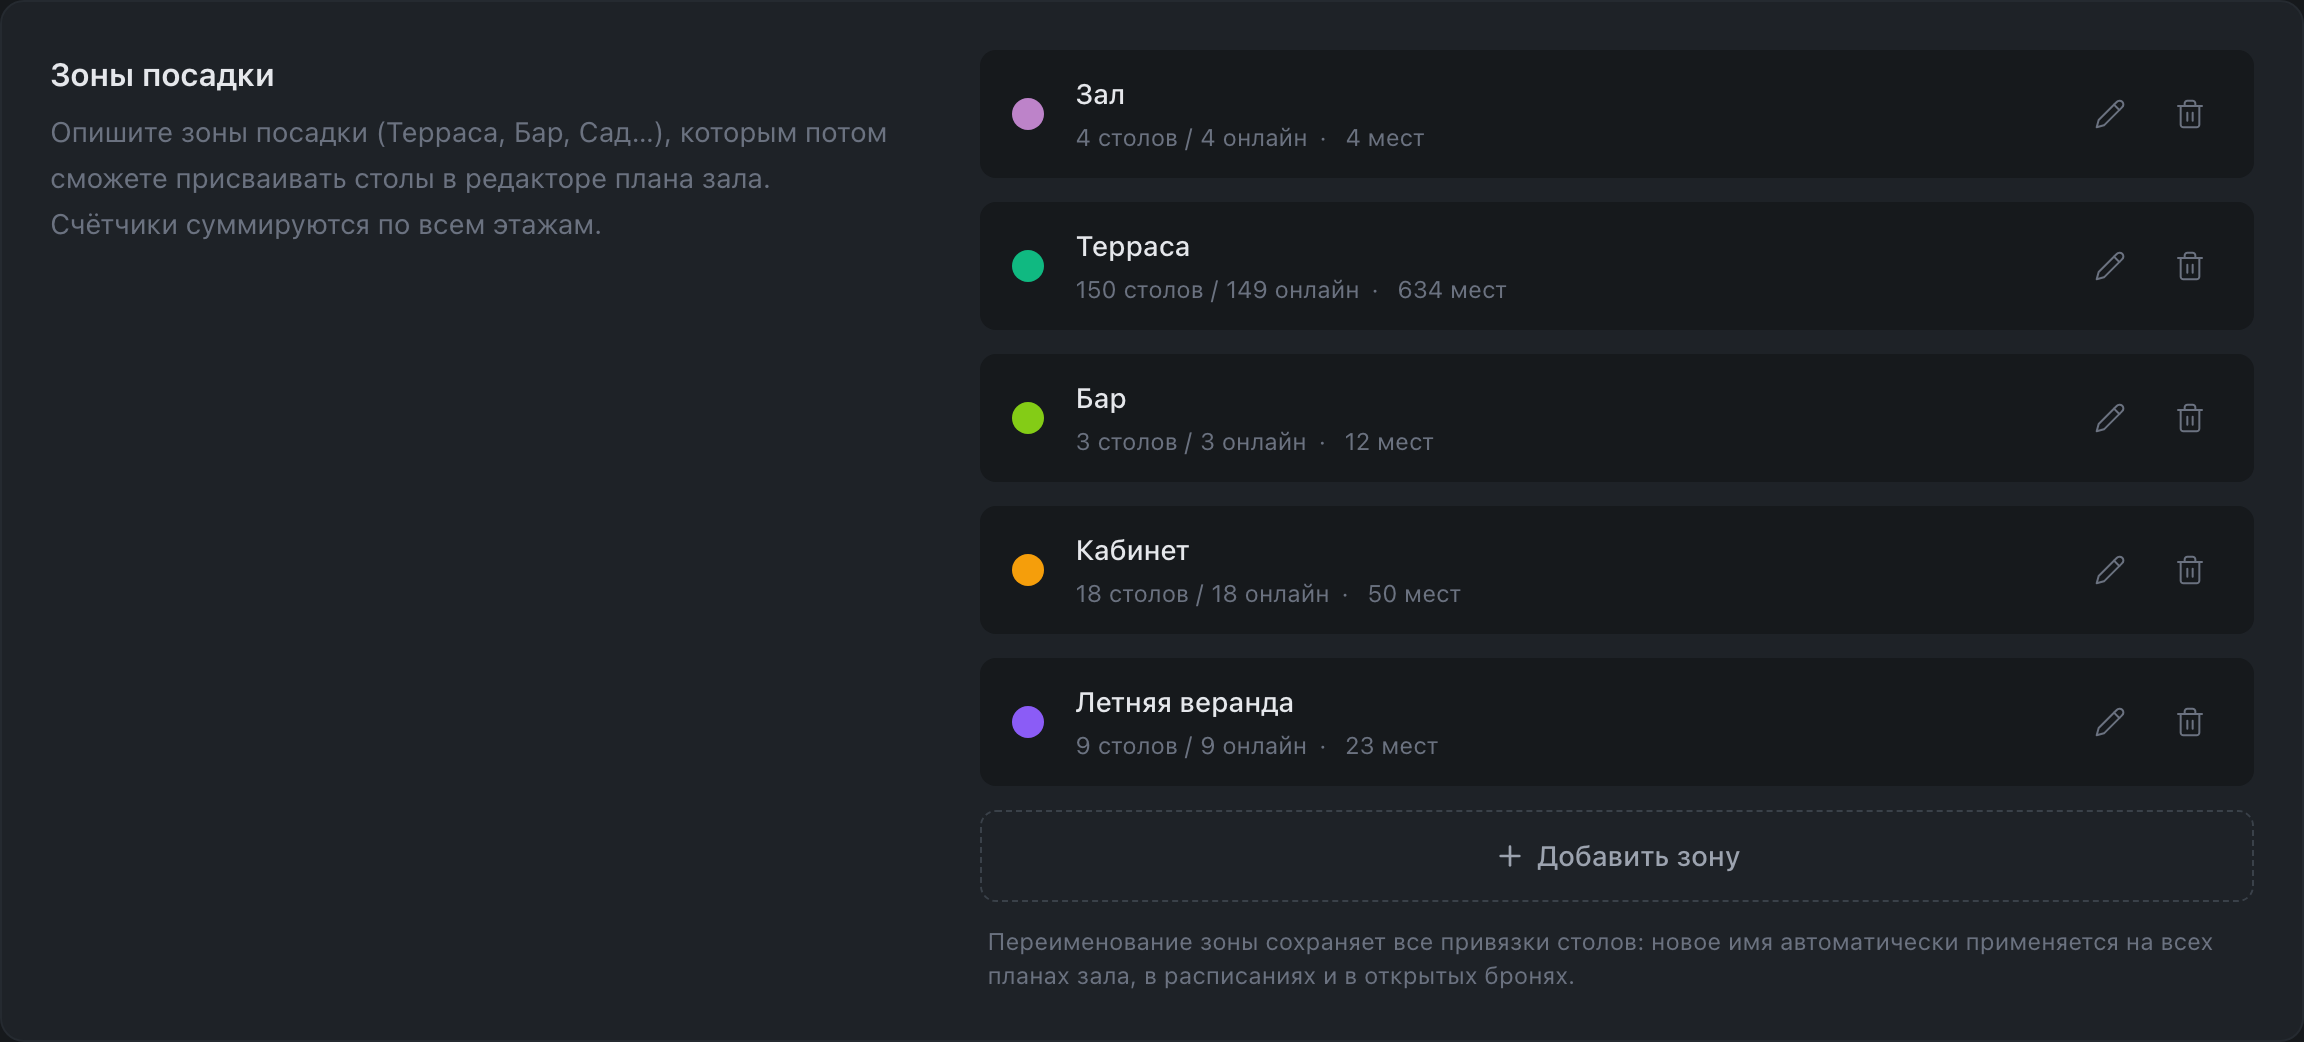Screen dimensions: 2304x1042
Task: Edit the Терраса zone
Action: tap(2110, 266)
